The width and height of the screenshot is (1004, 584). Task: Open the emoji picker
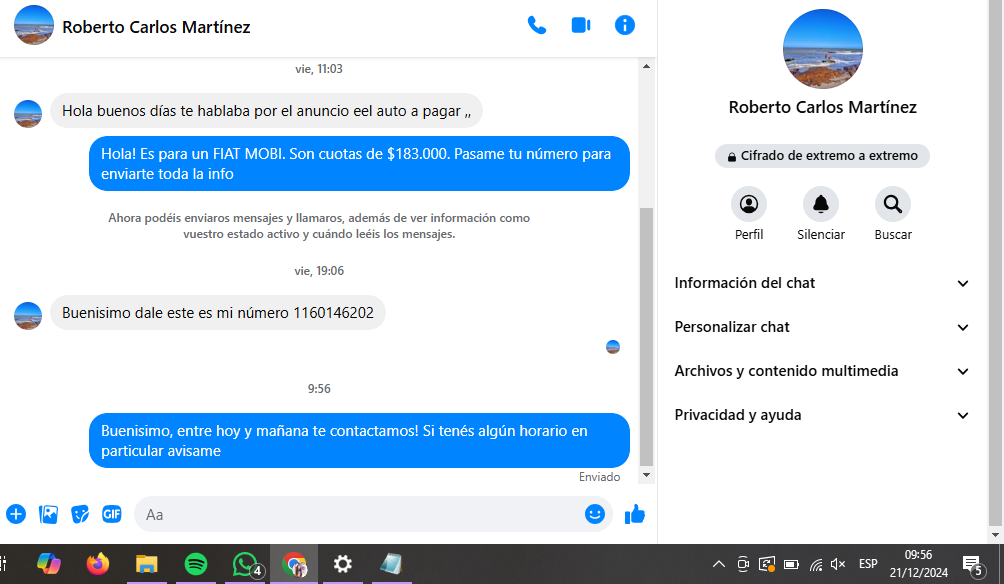coord(595,514)
